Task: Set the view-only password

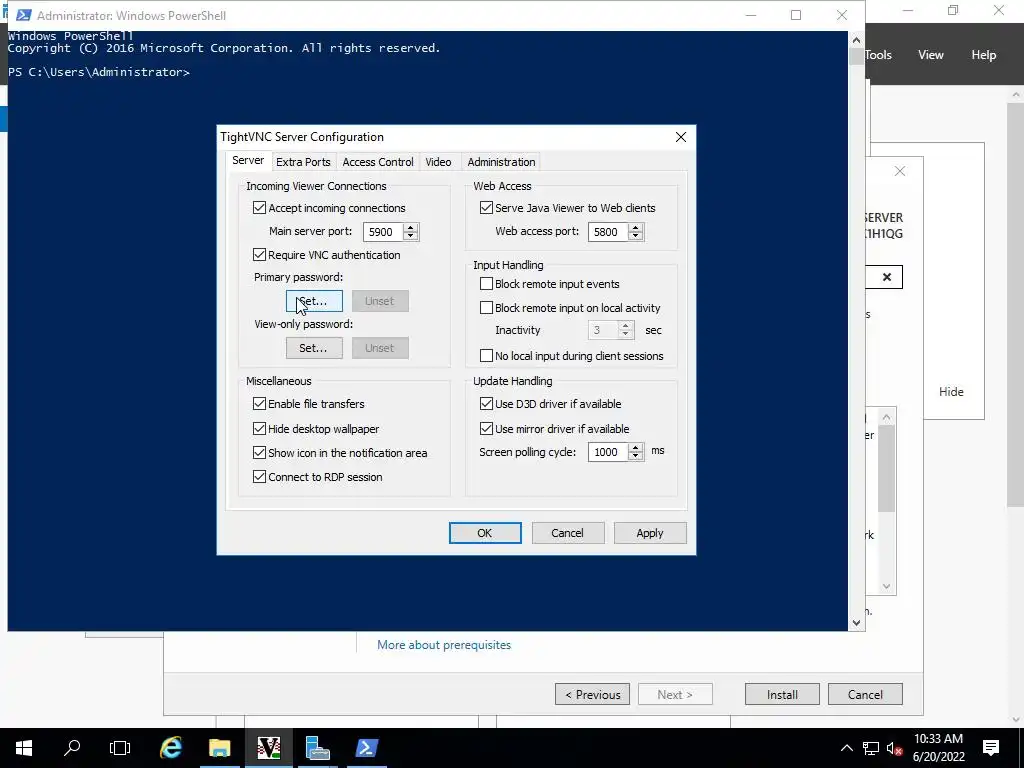Action: [314, 348]
